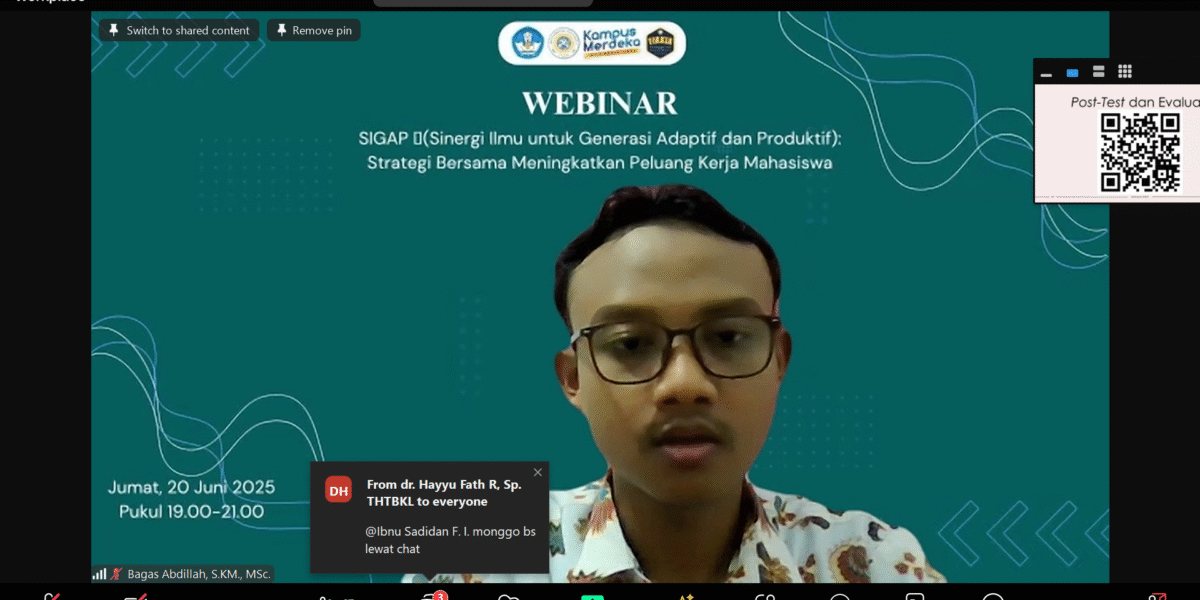Click the DH sender avatar
This screenshot has width=1200, height=600.
coord(339,490)
